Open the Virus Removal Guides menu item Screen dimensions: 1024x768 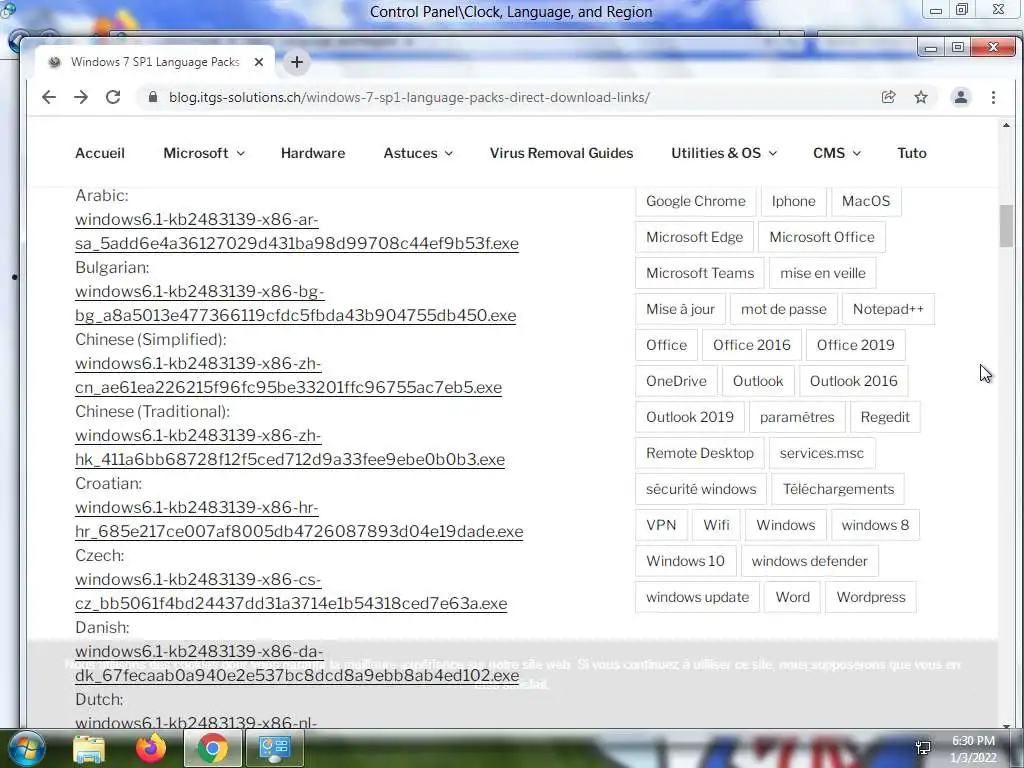[x=562, y=153]
